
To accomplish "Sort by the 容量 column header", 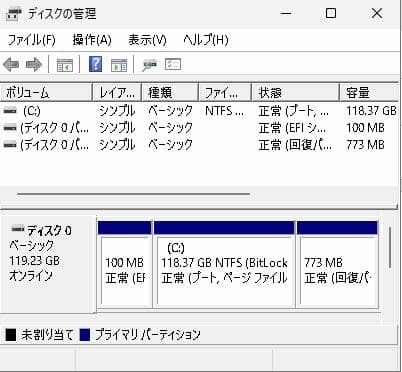I will tap(369, 92).
